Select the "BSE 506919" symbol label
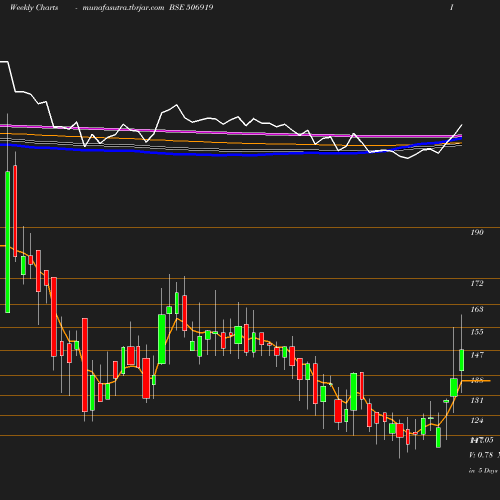 pyautogui.click(x=191, y=8)
